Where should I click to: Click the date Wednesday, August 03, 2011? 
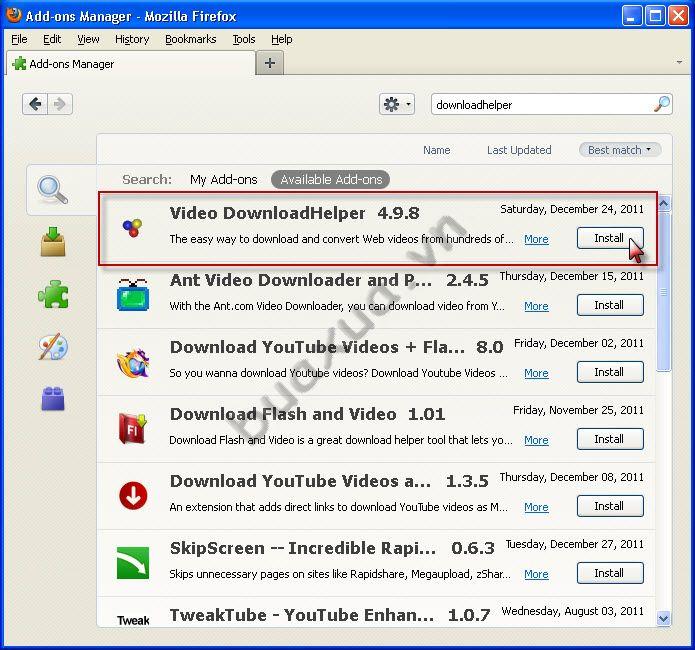point(573,611)
